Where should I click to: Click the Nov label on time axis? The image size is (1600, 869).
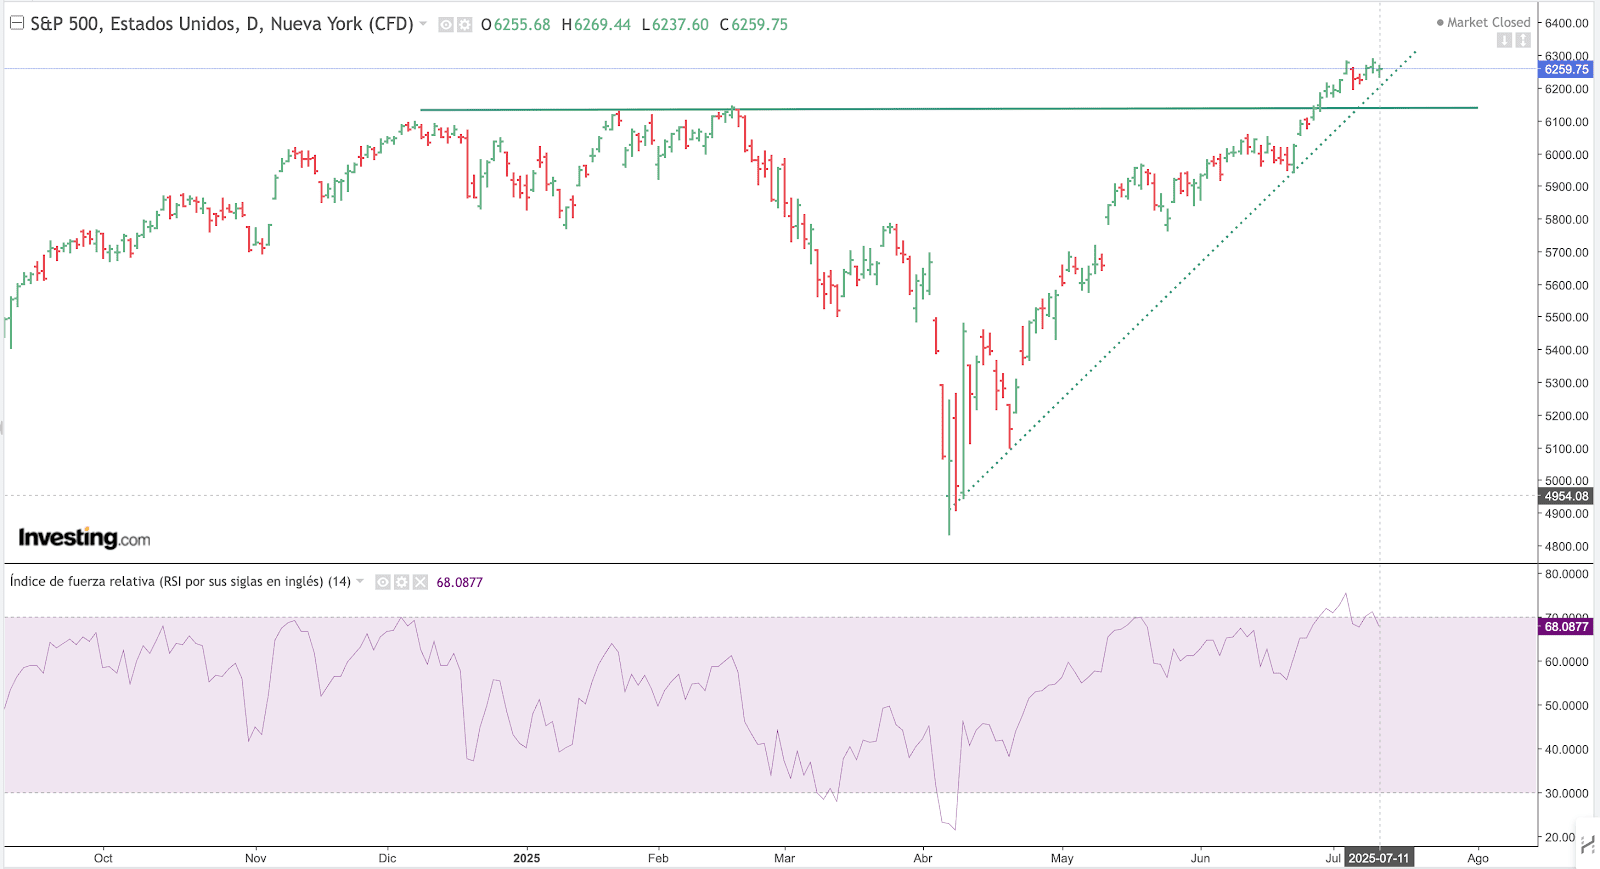256,858
